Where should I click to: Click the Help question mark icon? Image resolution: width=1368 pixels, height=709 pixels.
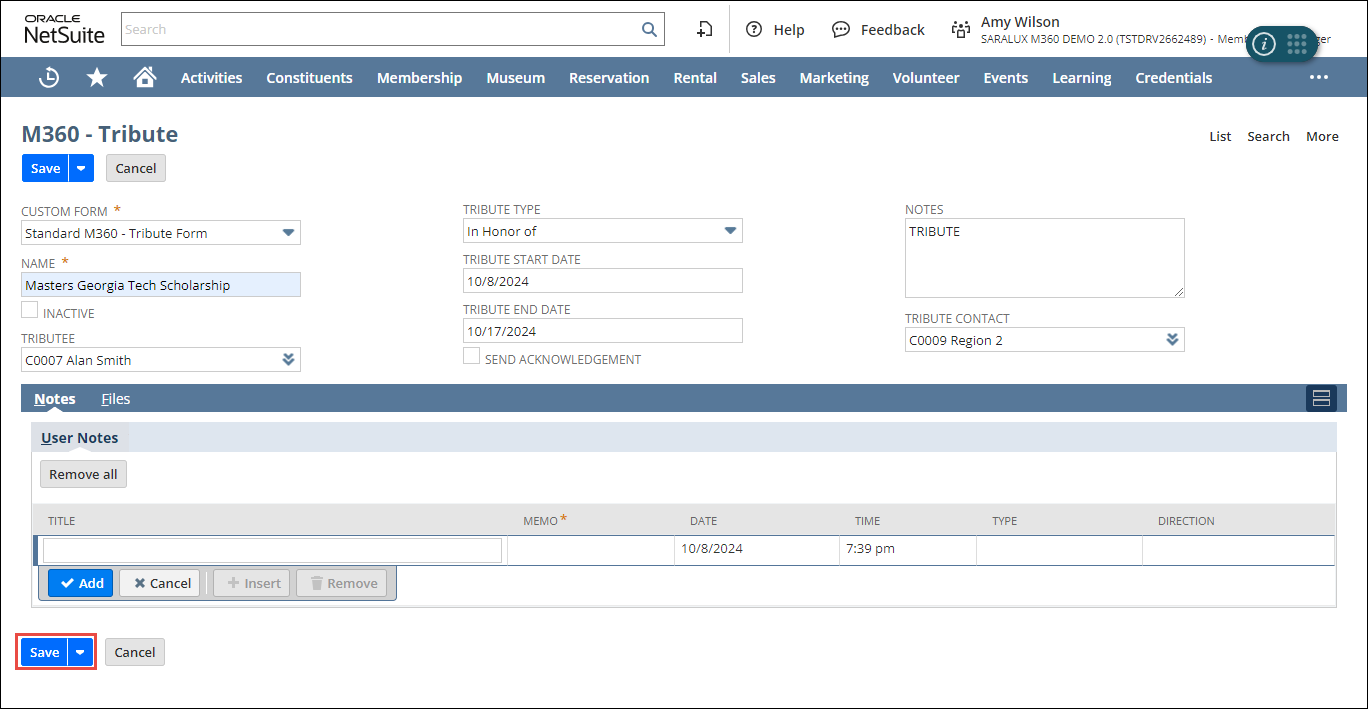tap(754, 29)
